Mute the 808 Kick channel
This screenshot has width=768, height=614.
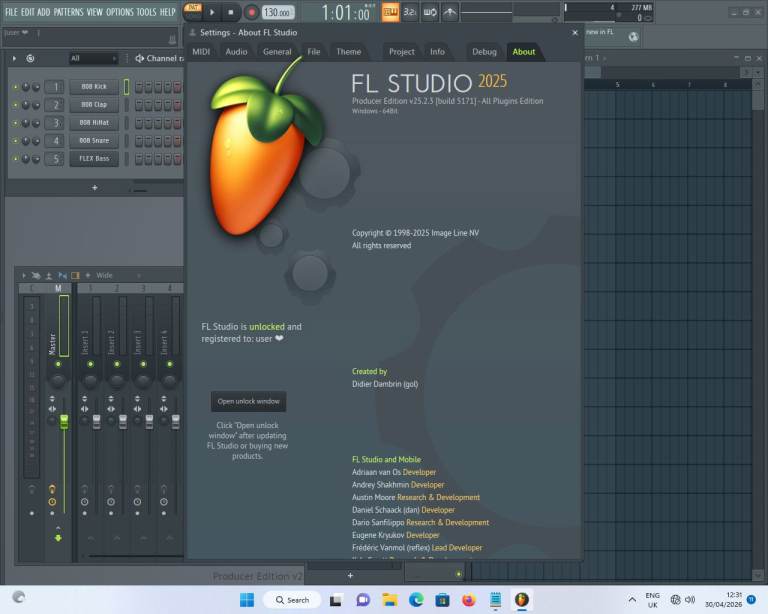[x=15, y=87]
